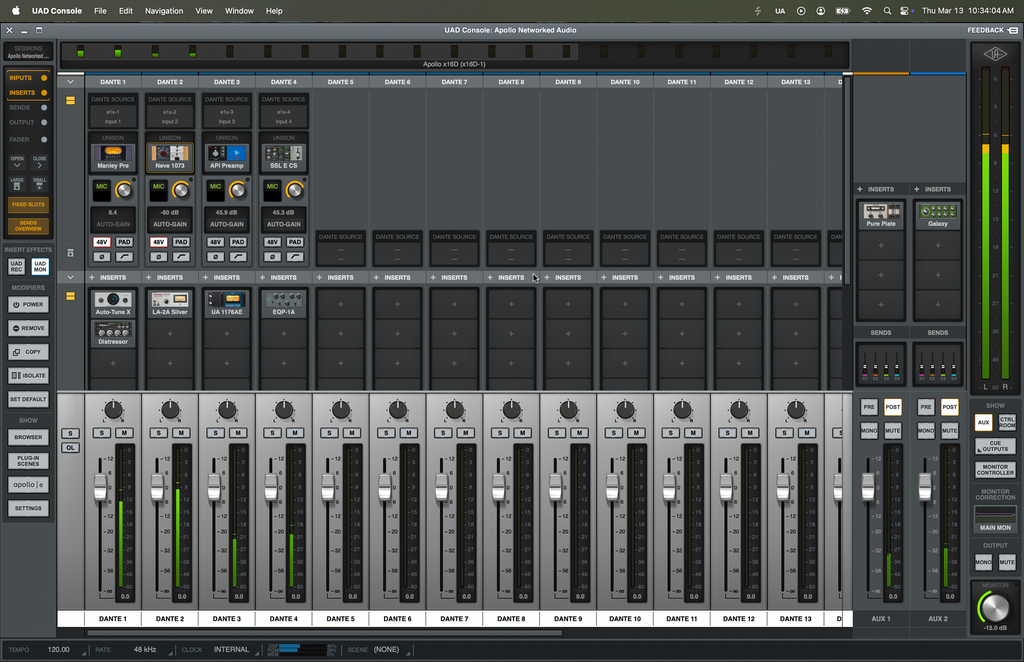Click the SMALL view size icon
1024x662 pixels.
tap(39, 184)
